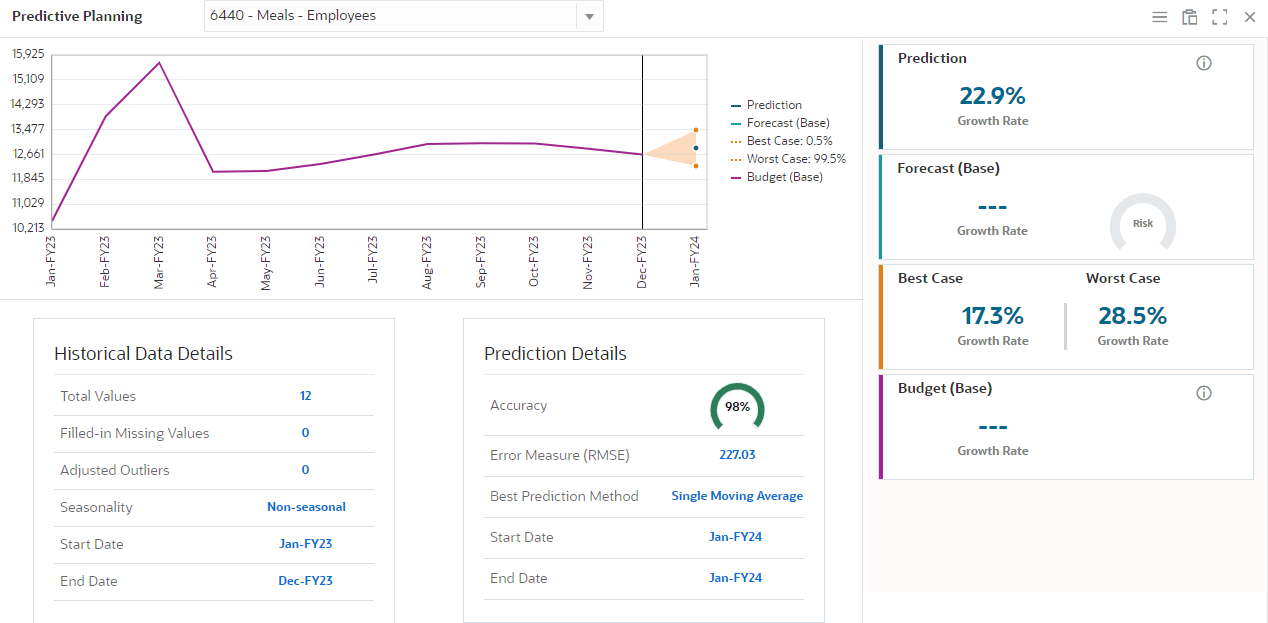Click the Worst Case heading
Image resolution: width=1268 pixels, height=623 pixels.
[1123, 278]
